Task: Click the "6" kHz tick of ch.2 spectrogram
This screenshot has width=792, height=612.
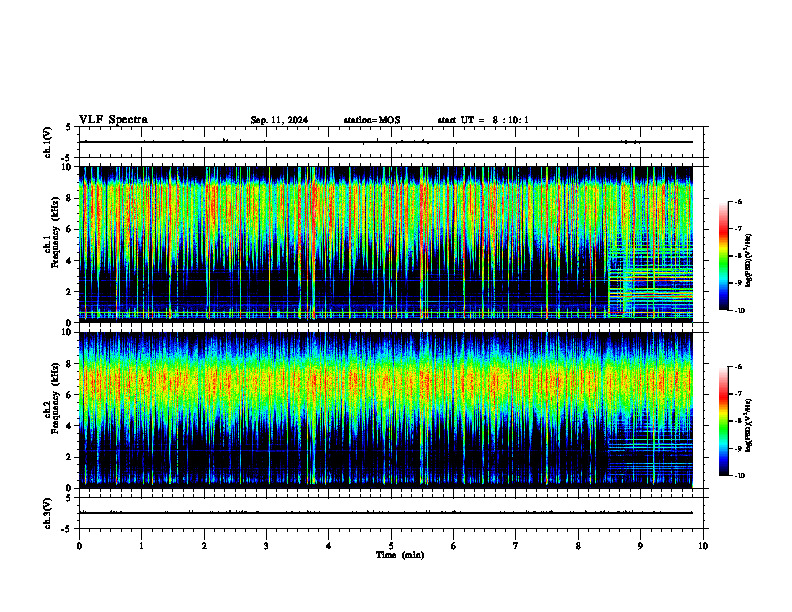Action: (70, 395)
